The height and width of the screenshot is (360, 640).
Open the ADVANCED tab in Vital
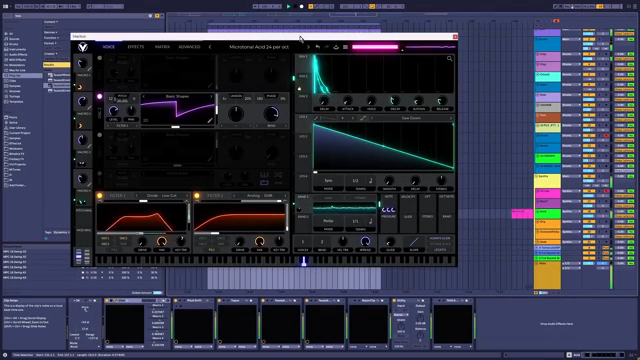coord(189,47)
